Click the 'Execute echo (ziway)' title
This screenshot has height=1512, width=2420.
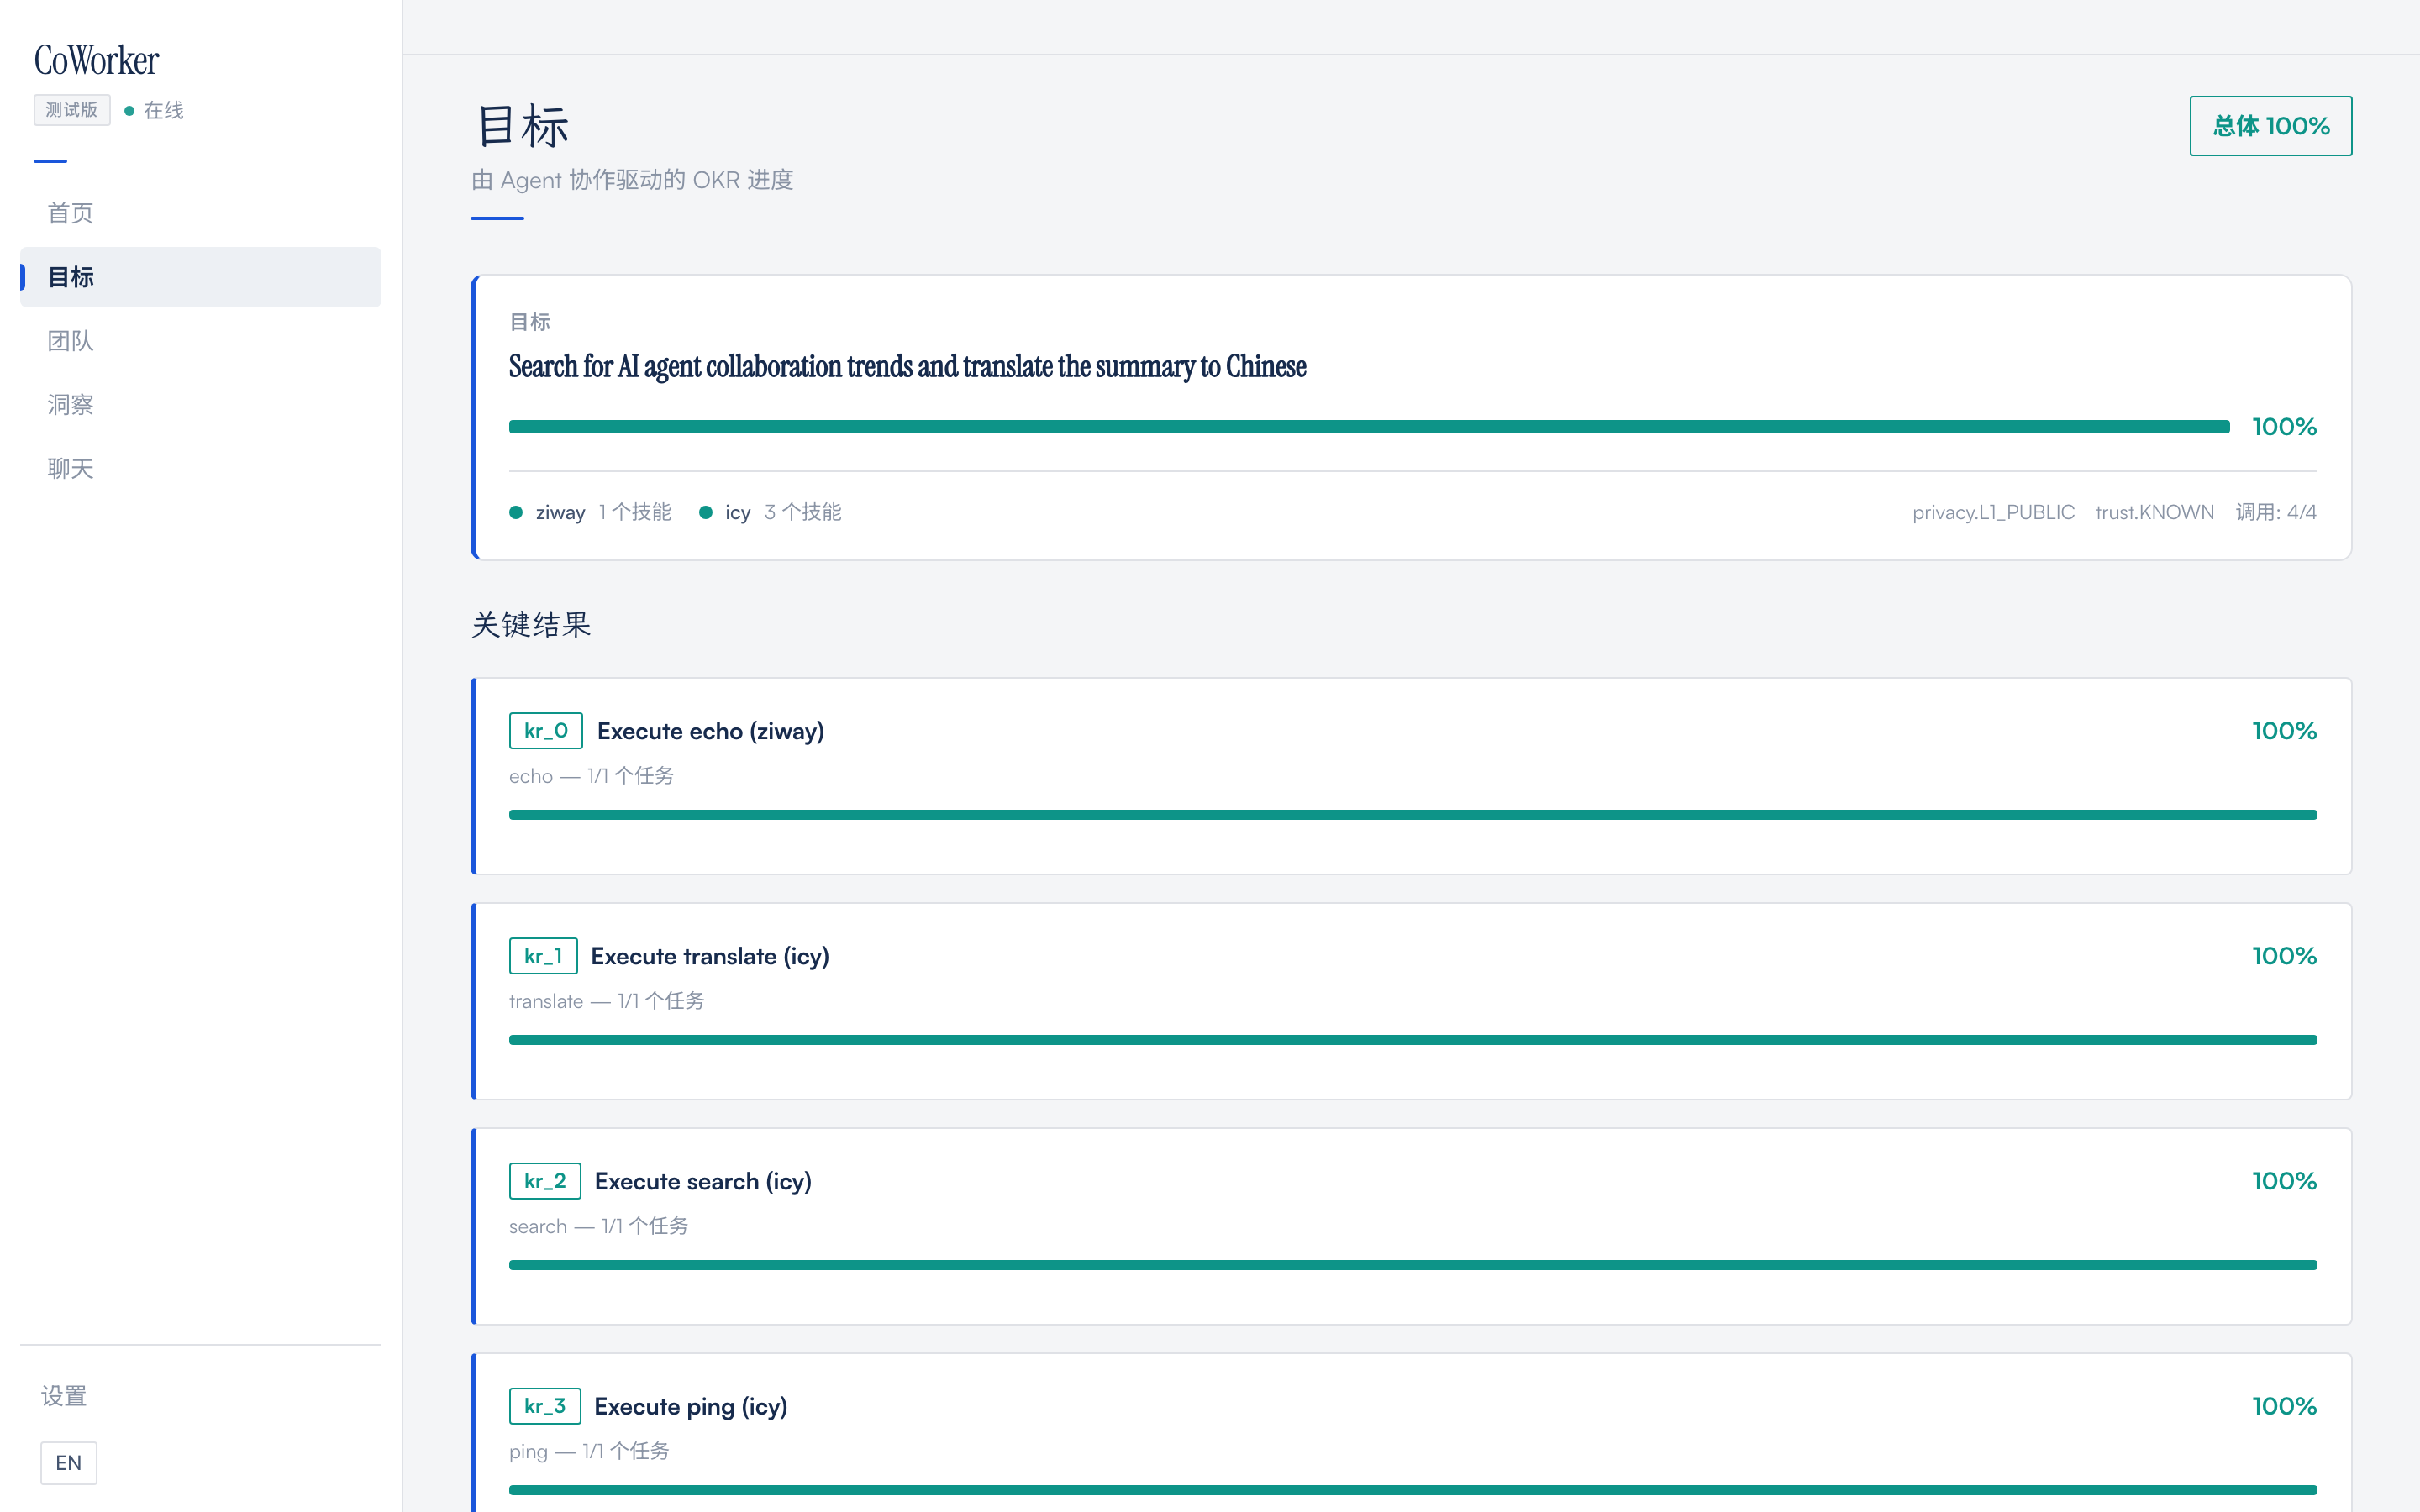click(x=710, y=731)
